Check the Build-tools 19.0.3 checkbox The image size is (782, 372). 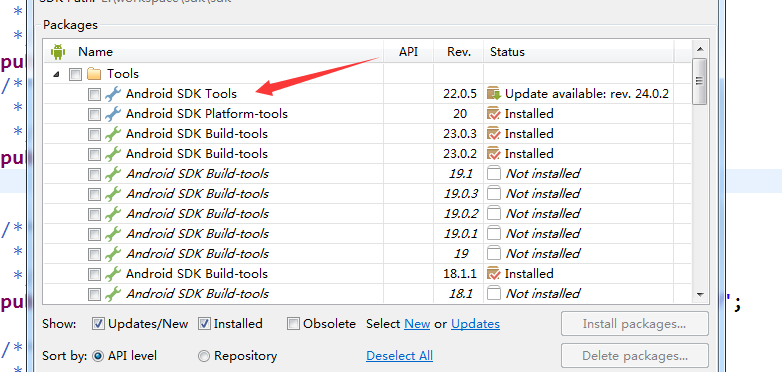coord(94,194)
